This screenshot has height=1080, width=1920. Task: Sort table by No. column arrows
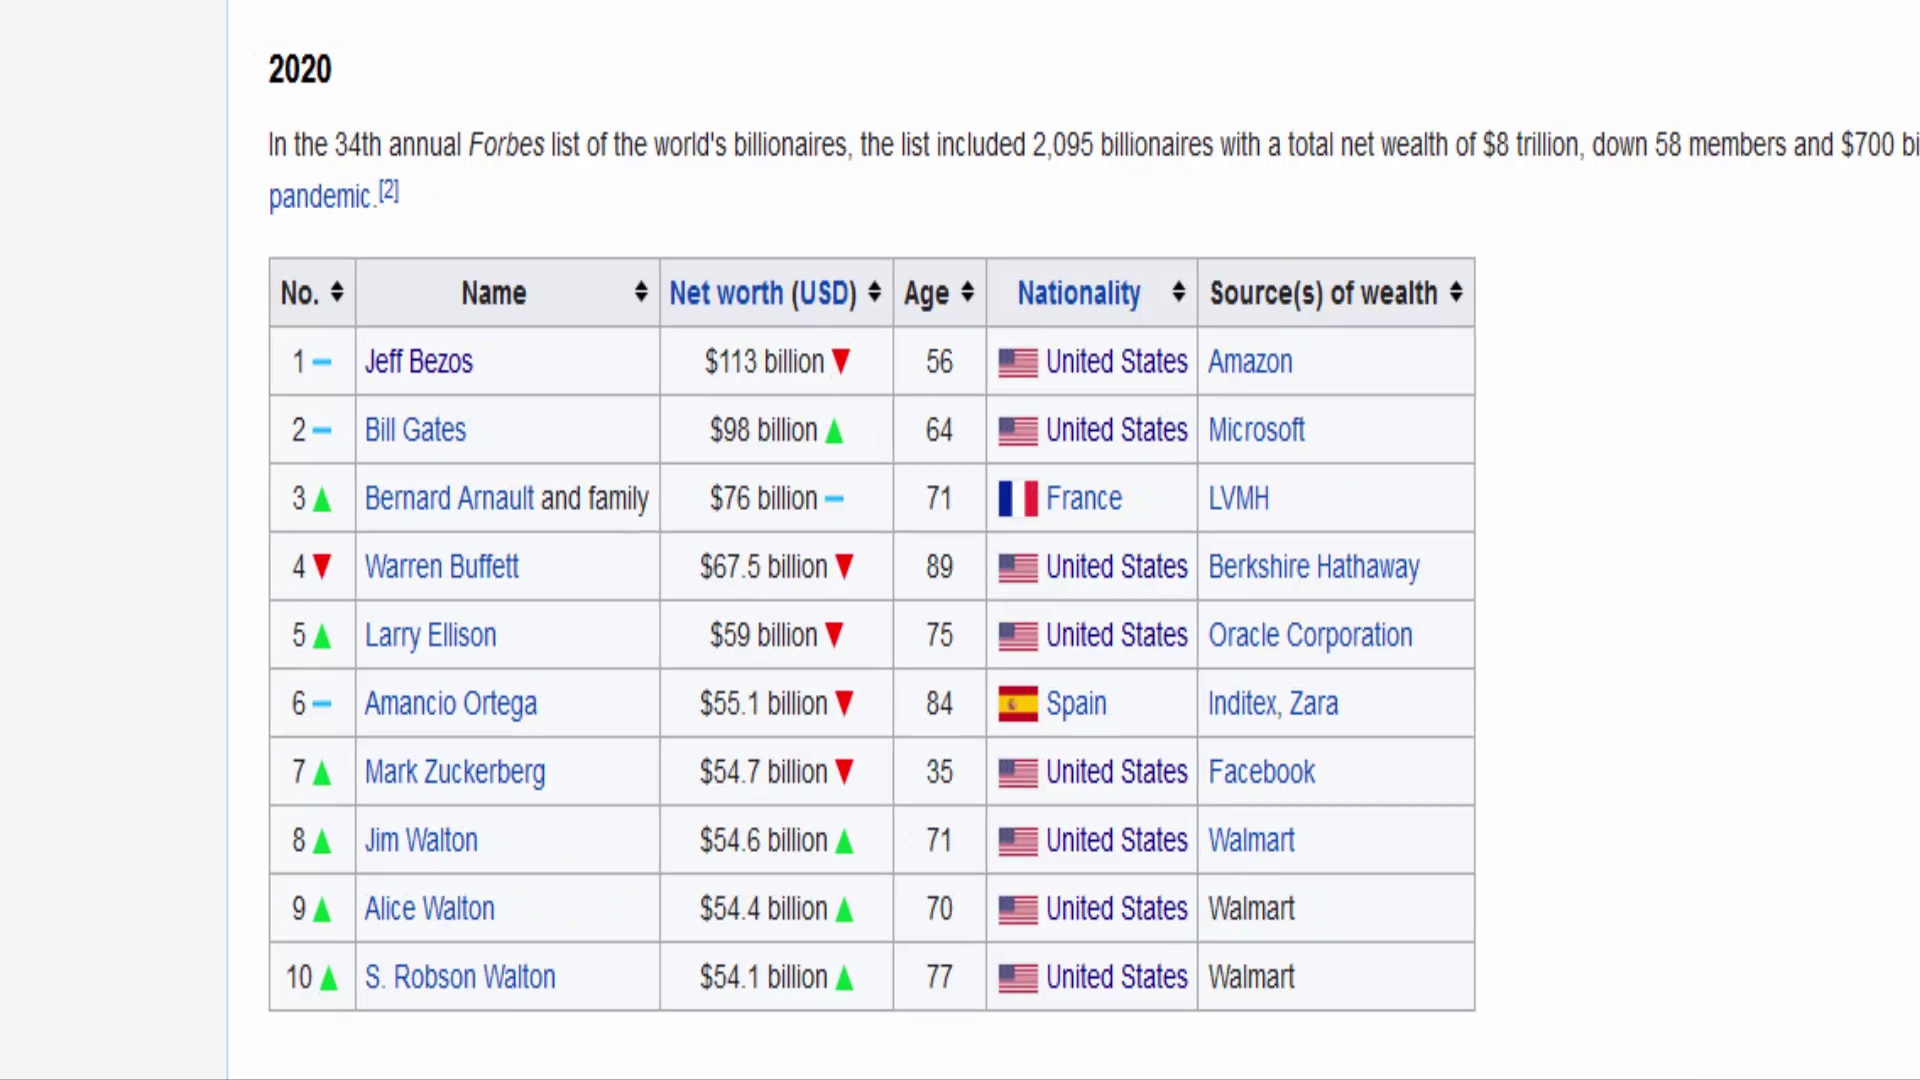tap(337, 292)
